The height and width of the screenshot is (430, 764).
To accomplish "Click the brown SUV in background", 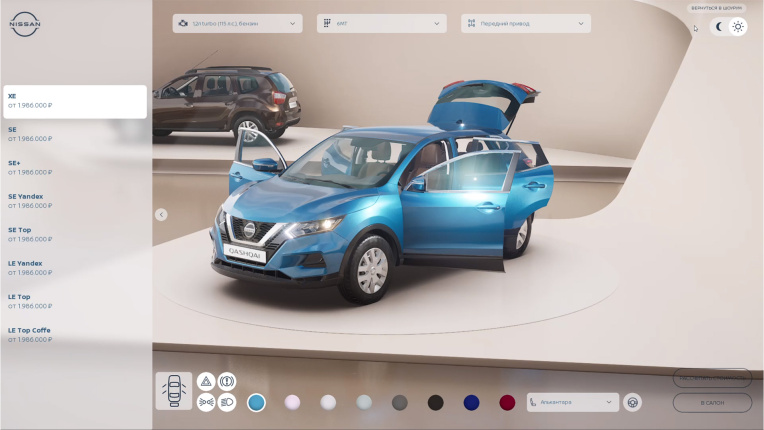I will [x=226, y=102].
